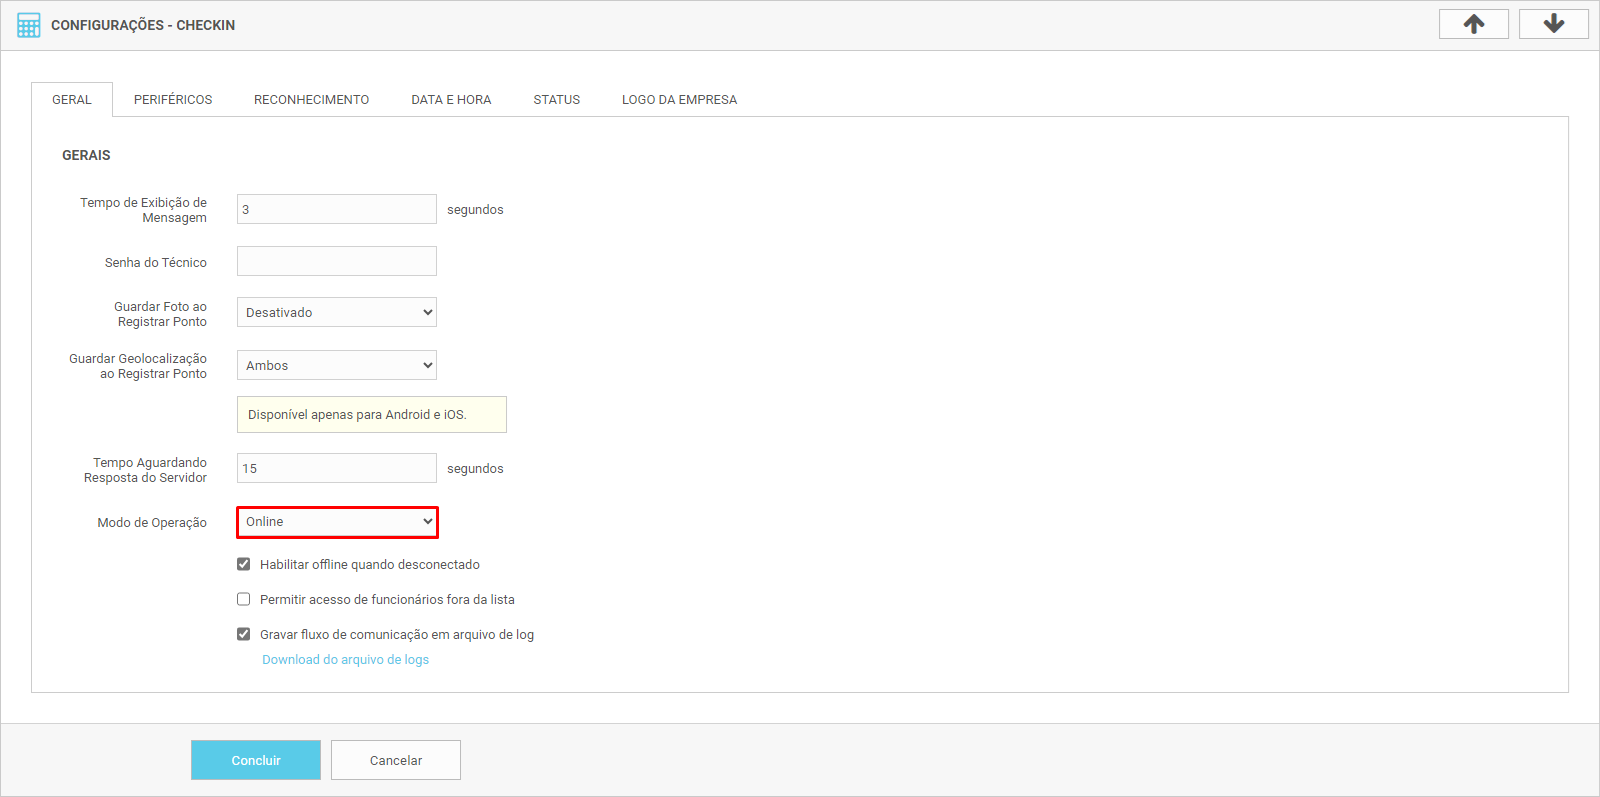Open the Reconhecimento tab
The image size is (1600, 797).
pos(311,100)
